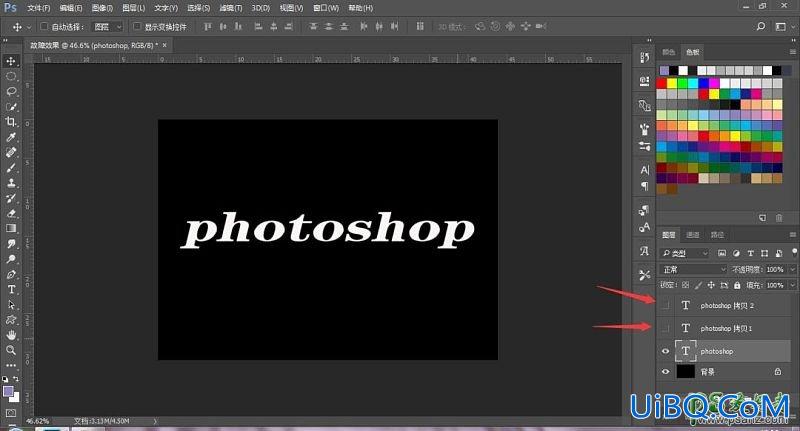800x431 pixels.
Task: Enable the 自动选择 checkbox
Action: [x=44, y=26]
